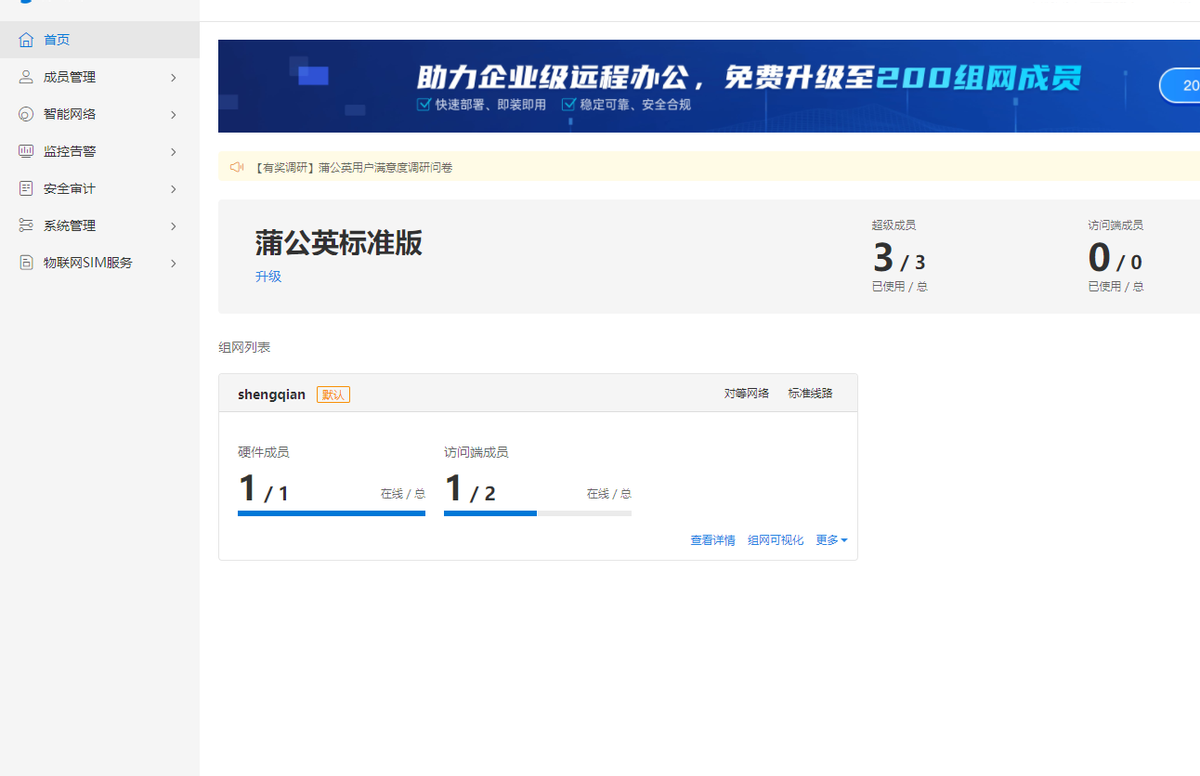Click the 超级成员 3 / 3 count
The width and height of the screenshot is (1200, 776).
(899, 259)
